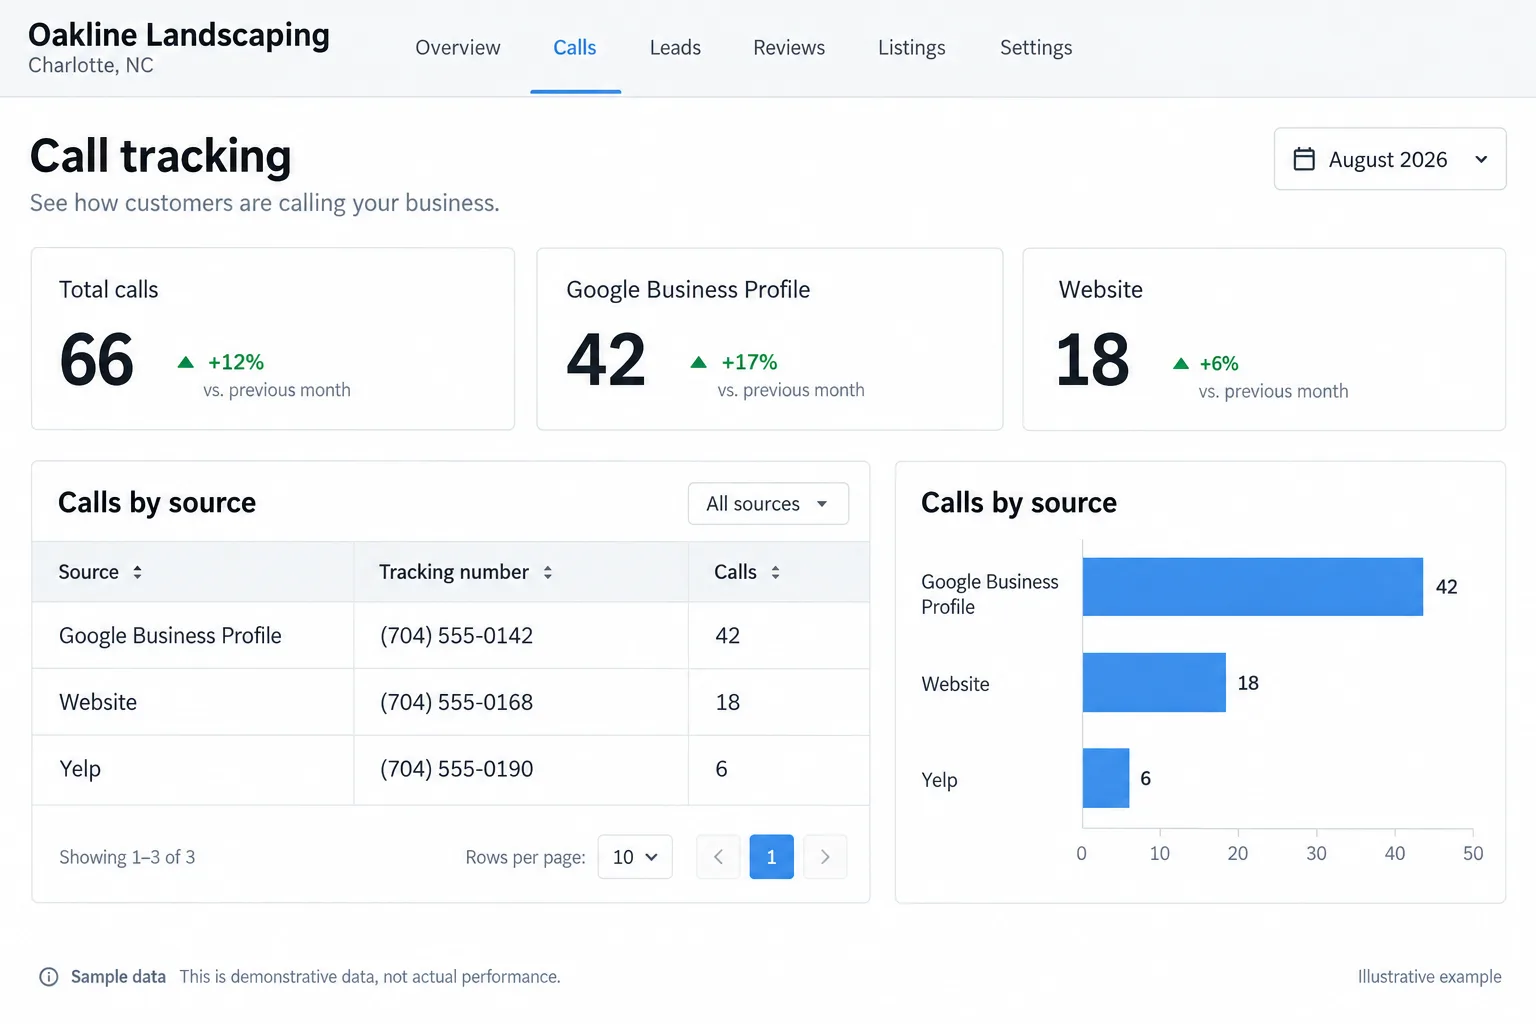Click the Tracking number column header label
The height and width of the screenshot is (1024, 1536).
coord(454,572)
